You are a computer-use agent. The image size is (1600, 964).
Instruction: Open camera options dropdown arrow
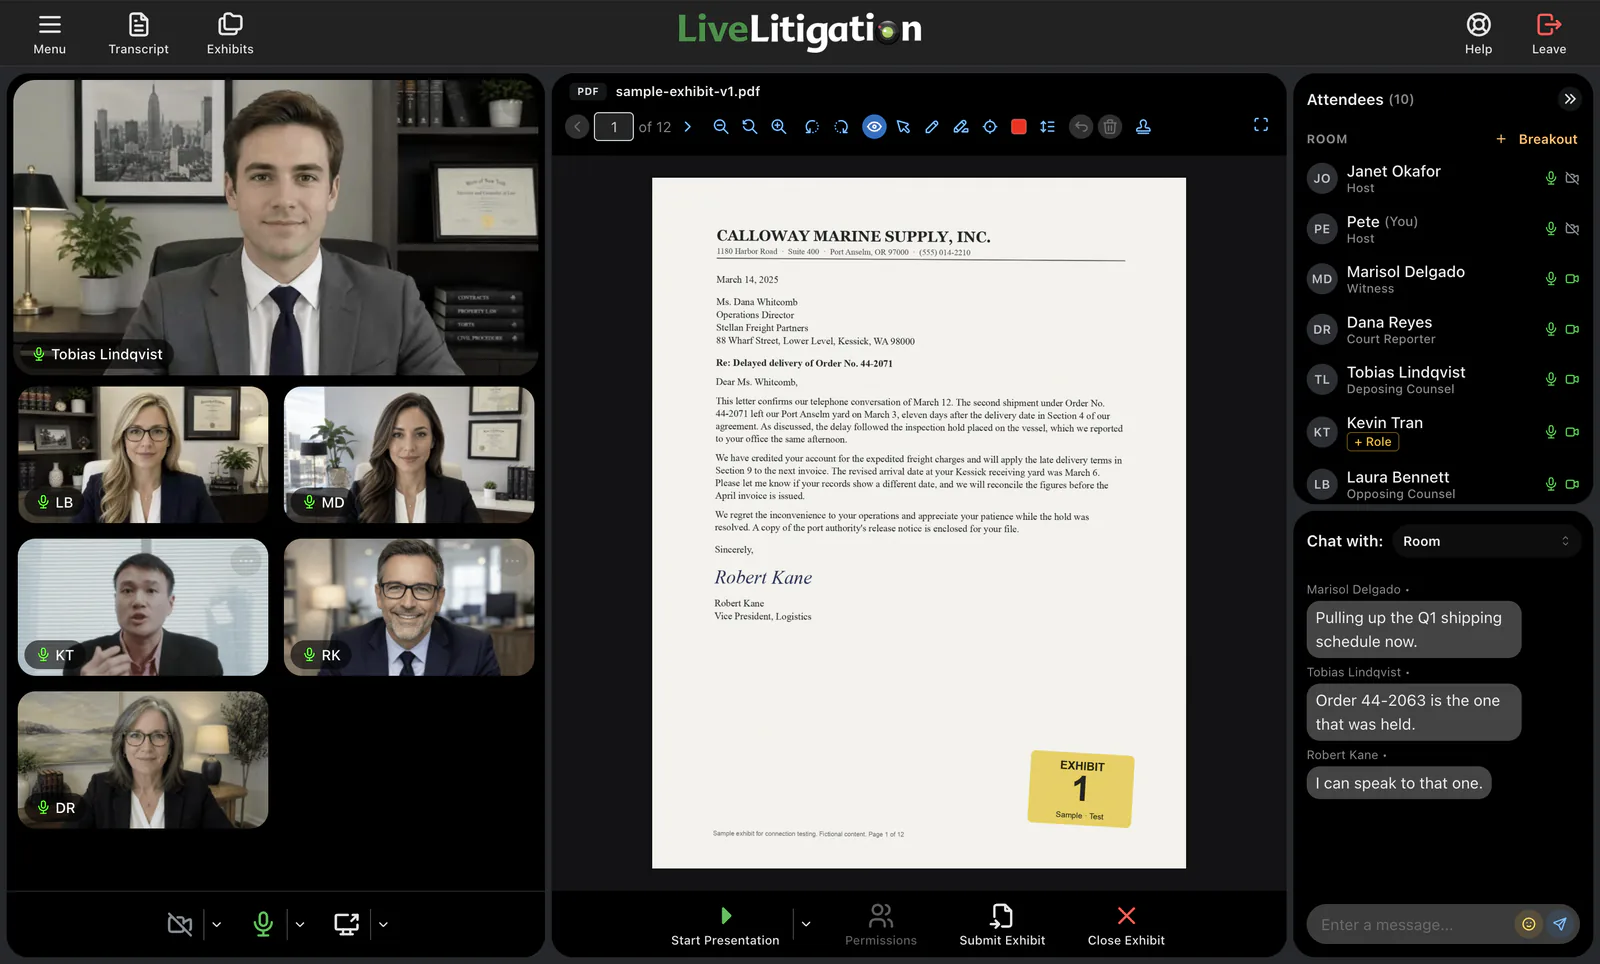click(216, 925)
